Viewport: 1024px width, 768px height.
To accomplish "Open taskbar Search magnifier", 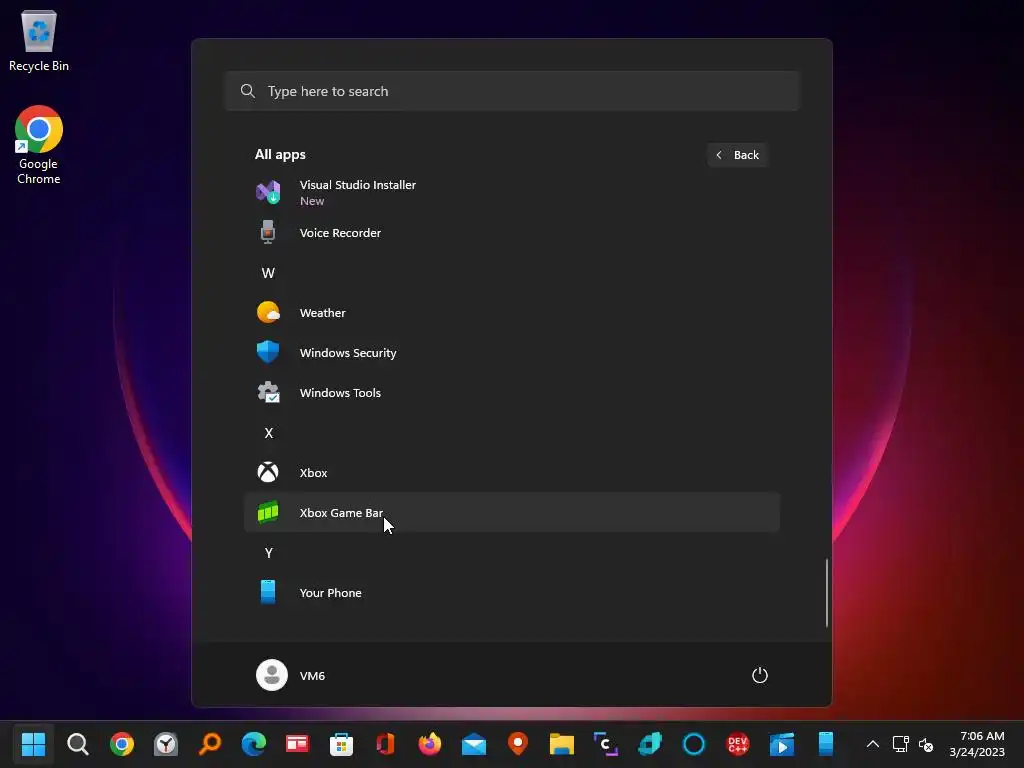I will (x=78, y=744).
